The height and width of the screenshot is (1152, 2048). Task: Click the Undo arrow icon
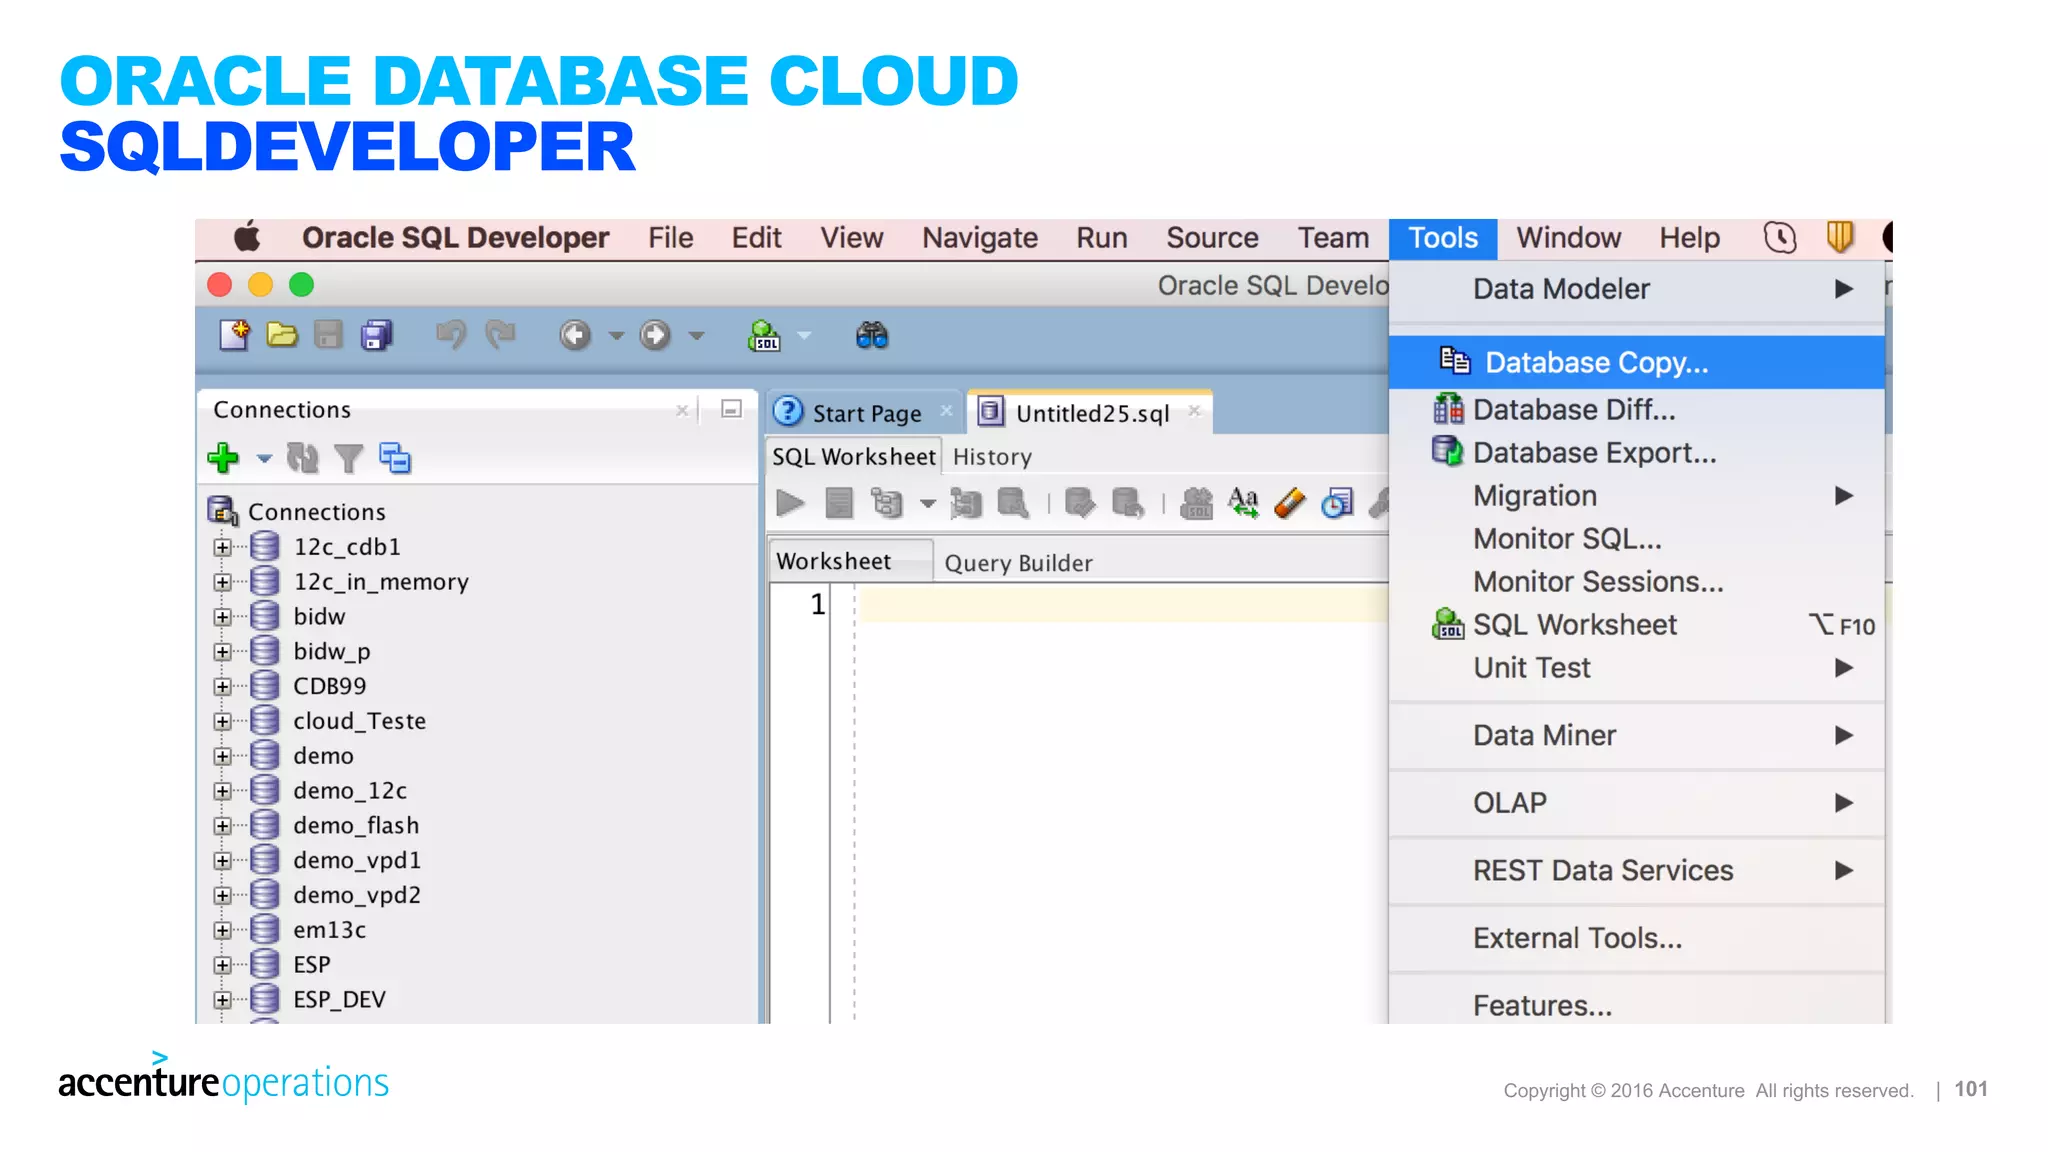[451, 335]
